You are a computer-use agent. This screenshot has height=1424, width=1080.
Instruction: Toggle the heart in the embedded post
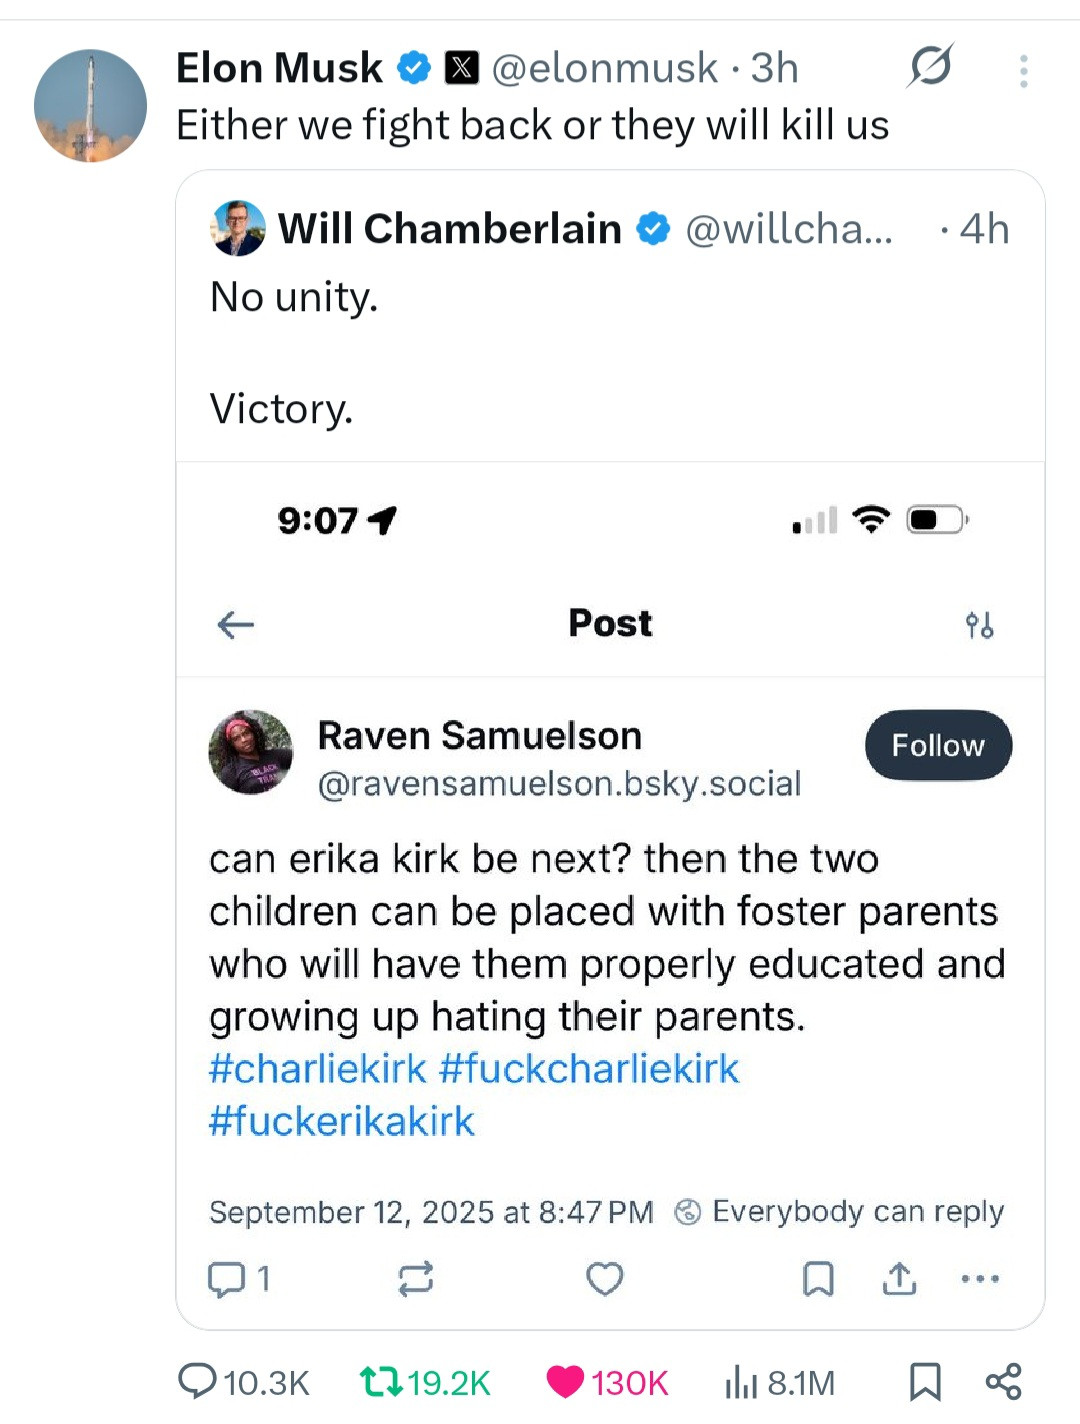604,1278
